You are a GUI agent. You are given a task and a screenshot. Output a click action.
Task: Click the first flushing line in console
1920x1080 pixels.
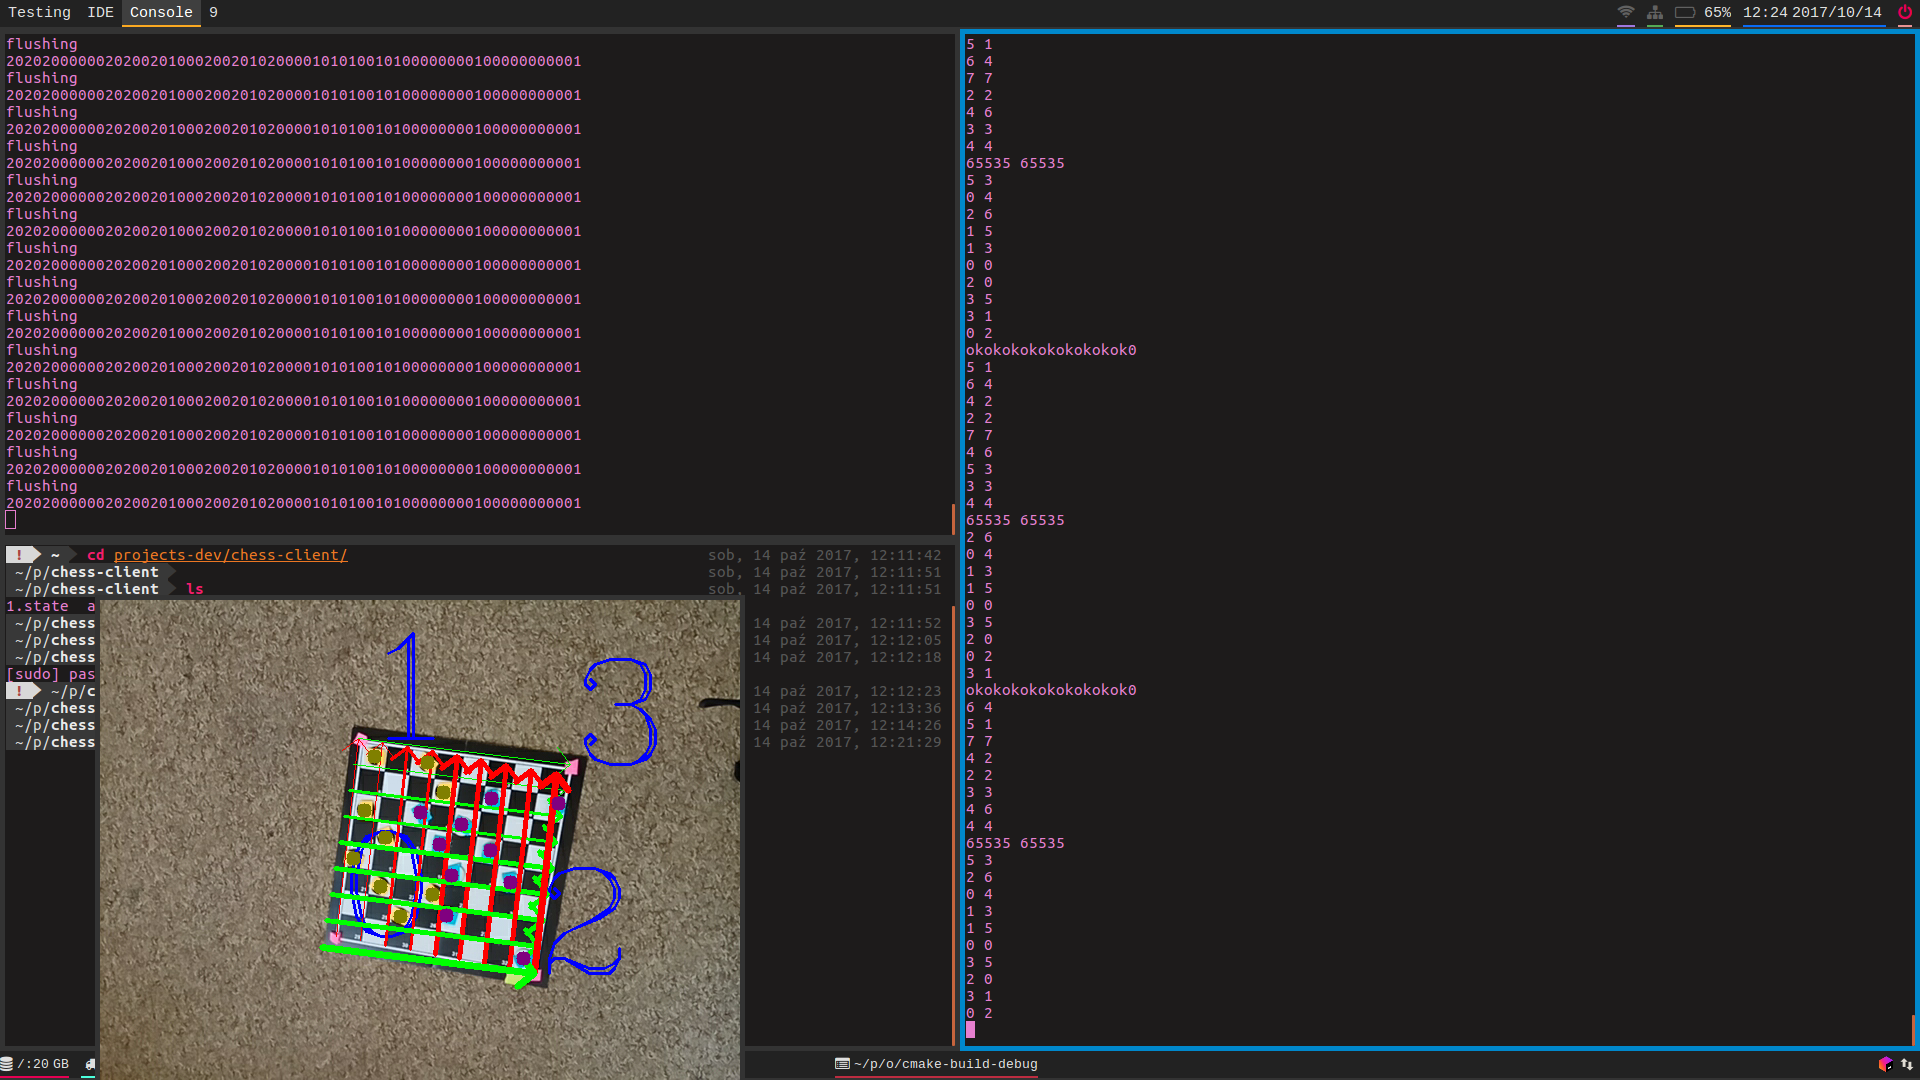pyautogui.click(x=42, y=44)
